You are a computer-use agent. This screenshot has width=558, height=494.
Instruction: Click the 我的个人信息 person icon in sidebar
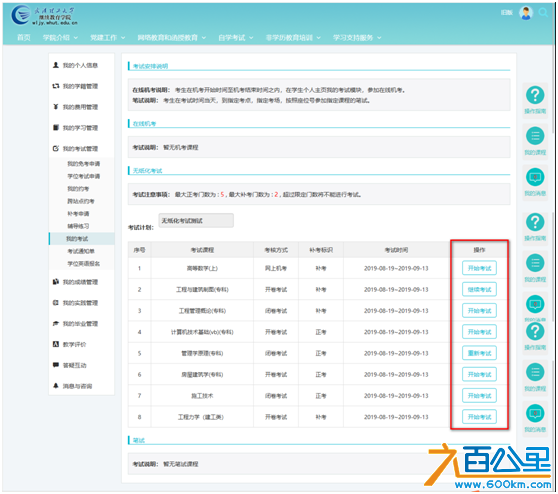click(56, 65)
